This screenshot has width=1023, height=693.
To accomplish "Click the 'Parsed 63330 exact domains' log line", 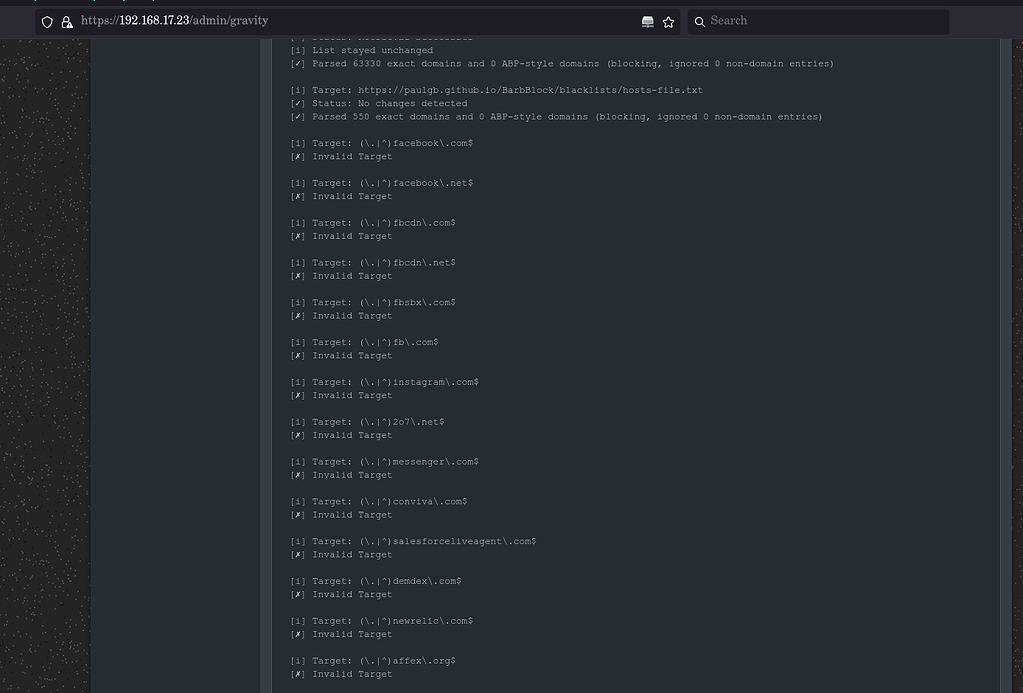I will (x=560, y=63).
